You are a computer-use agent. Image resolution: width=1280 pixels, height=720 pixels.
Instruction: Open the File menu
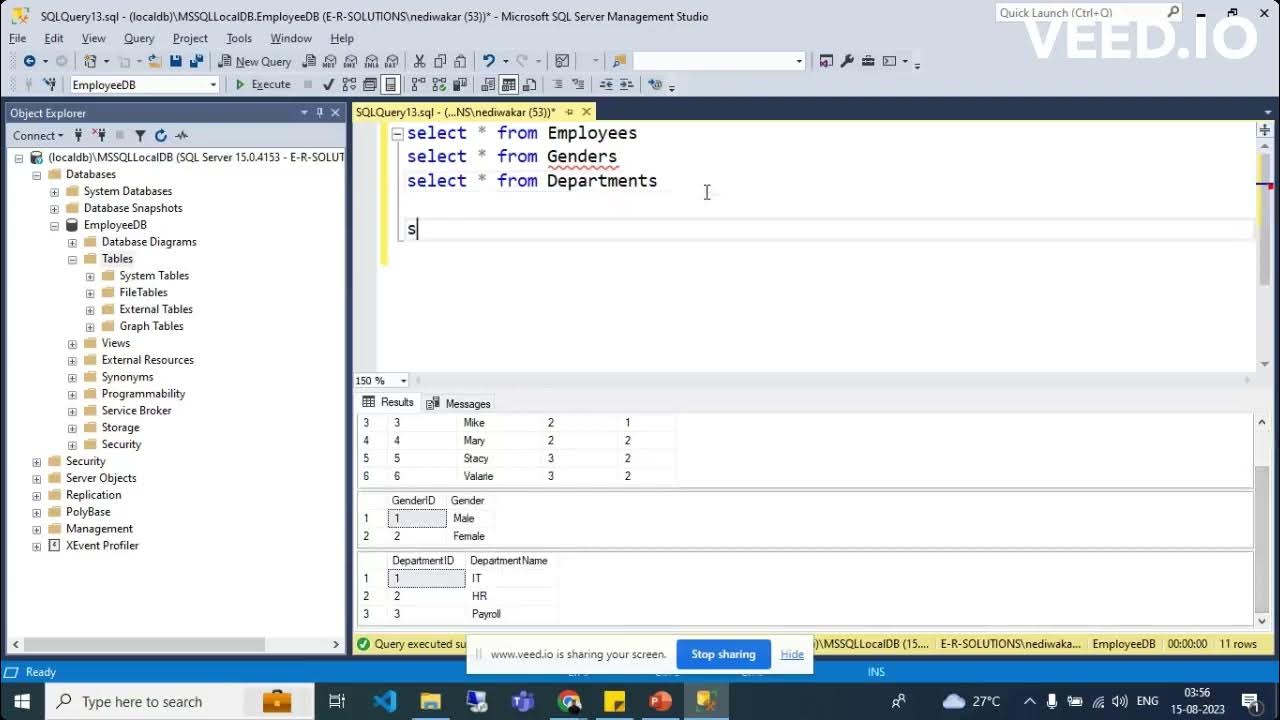point(17,38)
